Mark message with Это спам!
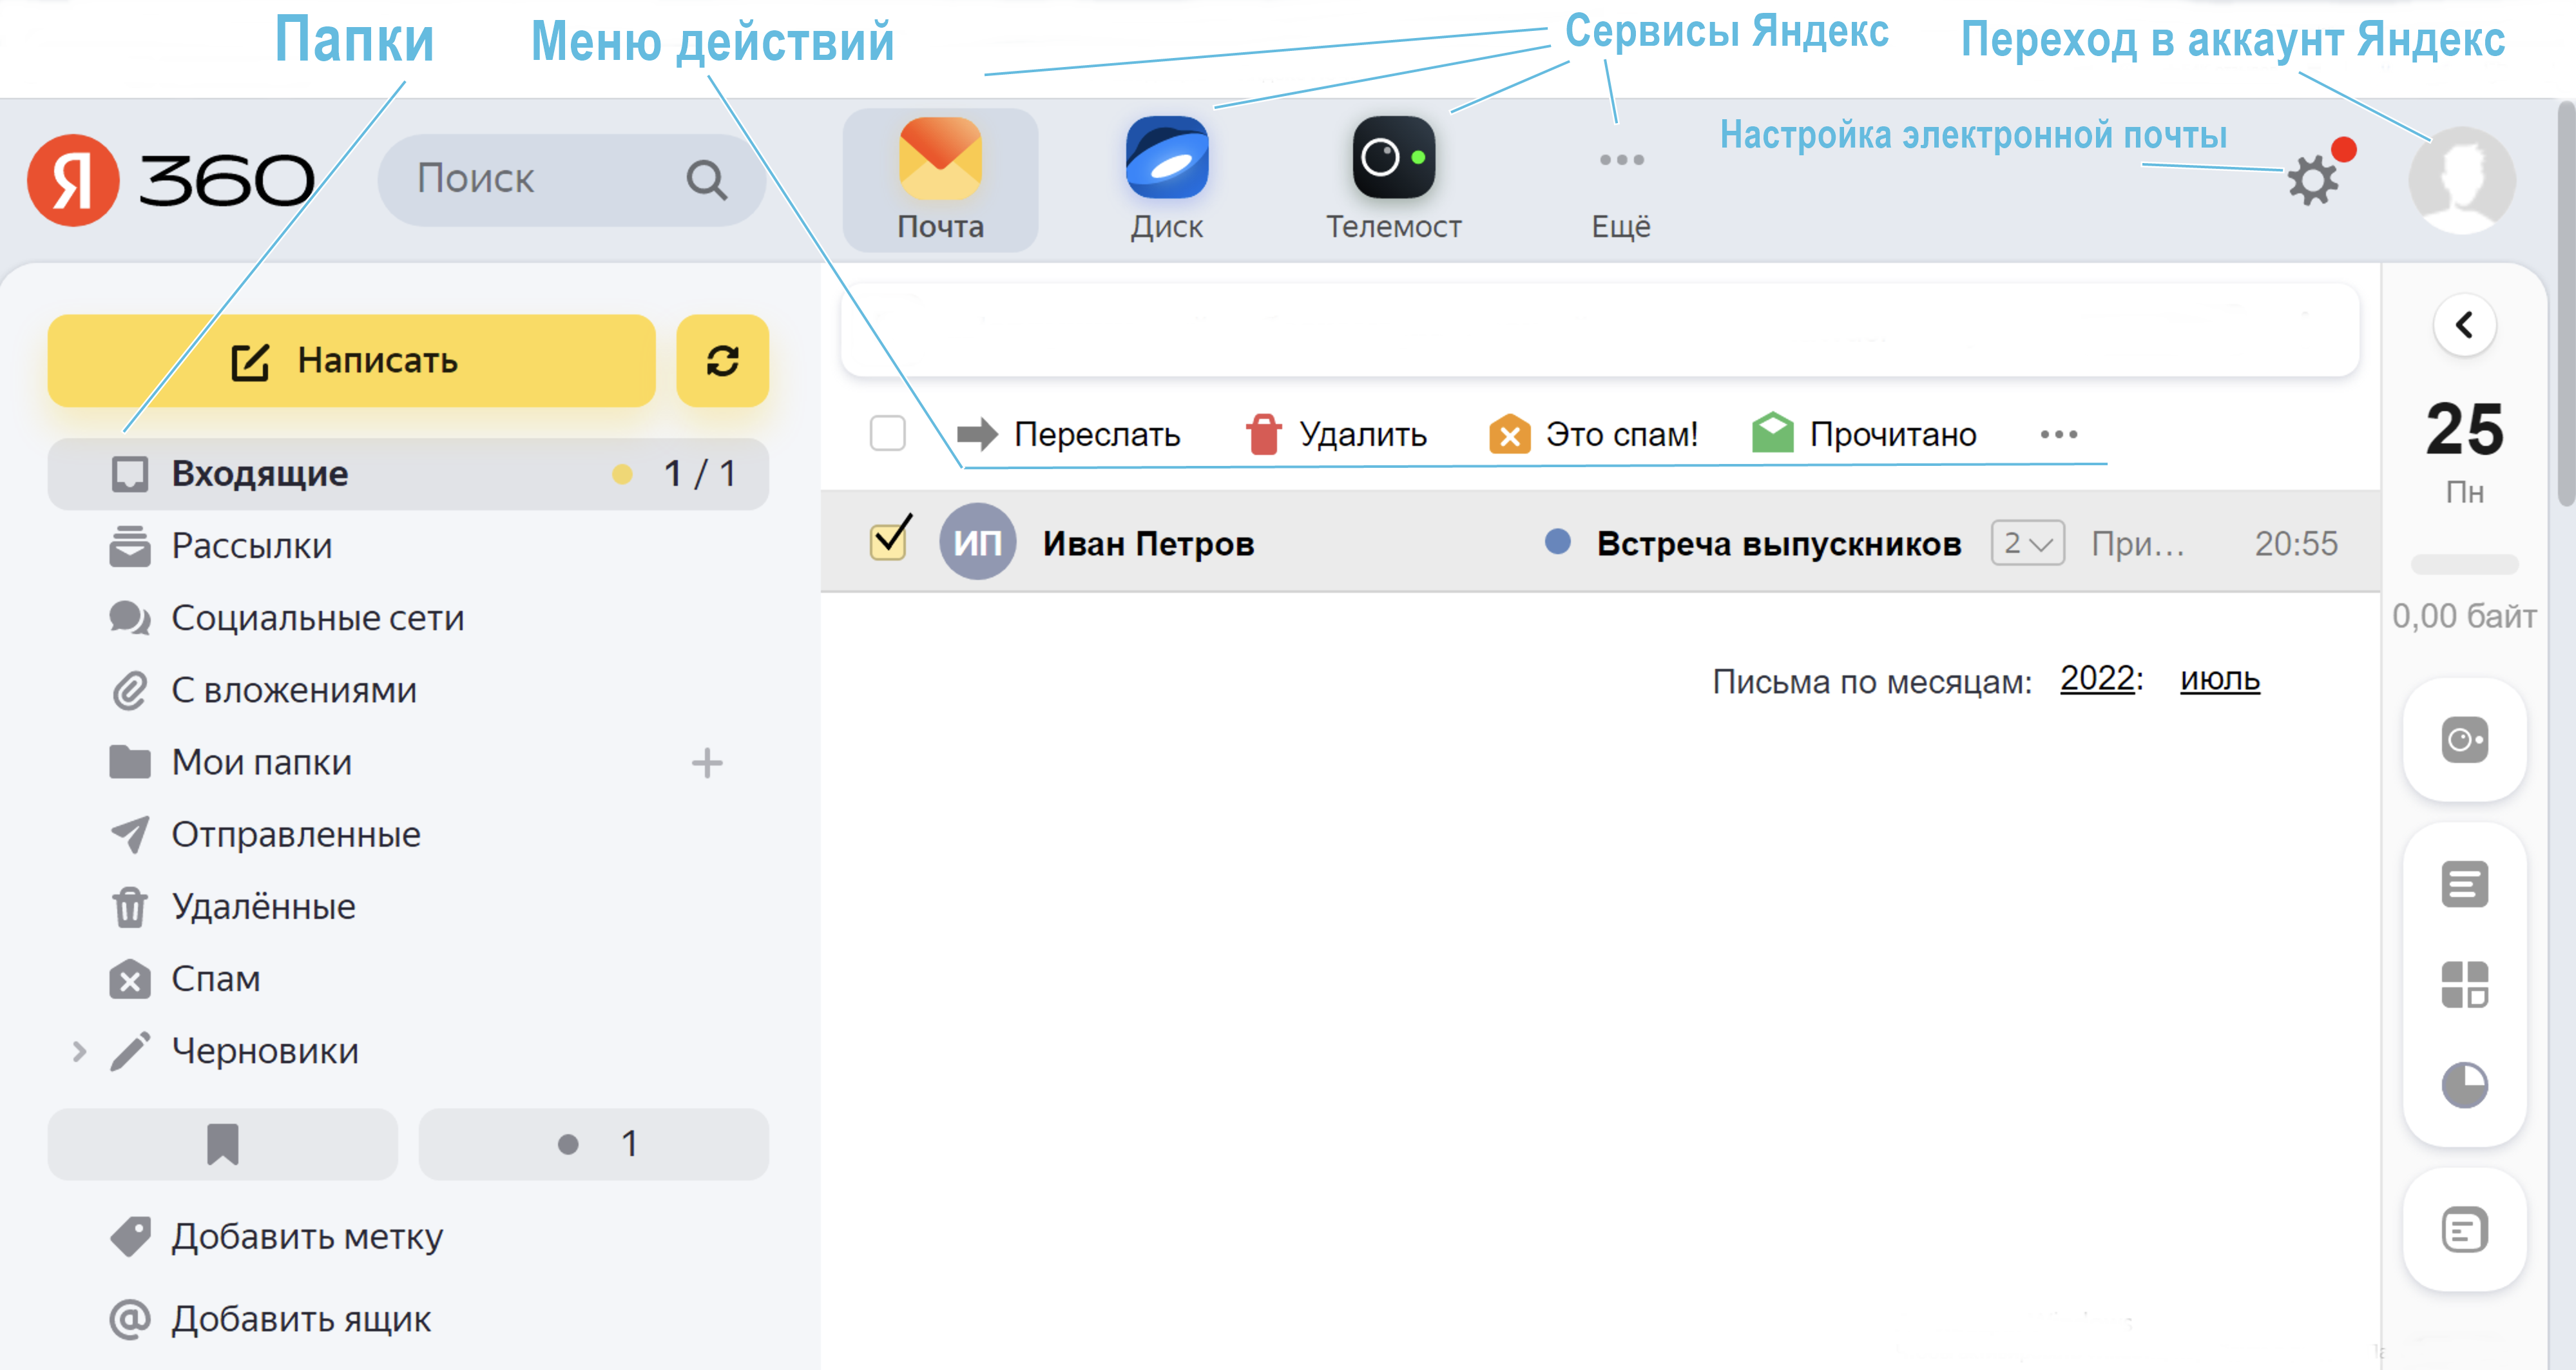 click(x=1593, y=434)
